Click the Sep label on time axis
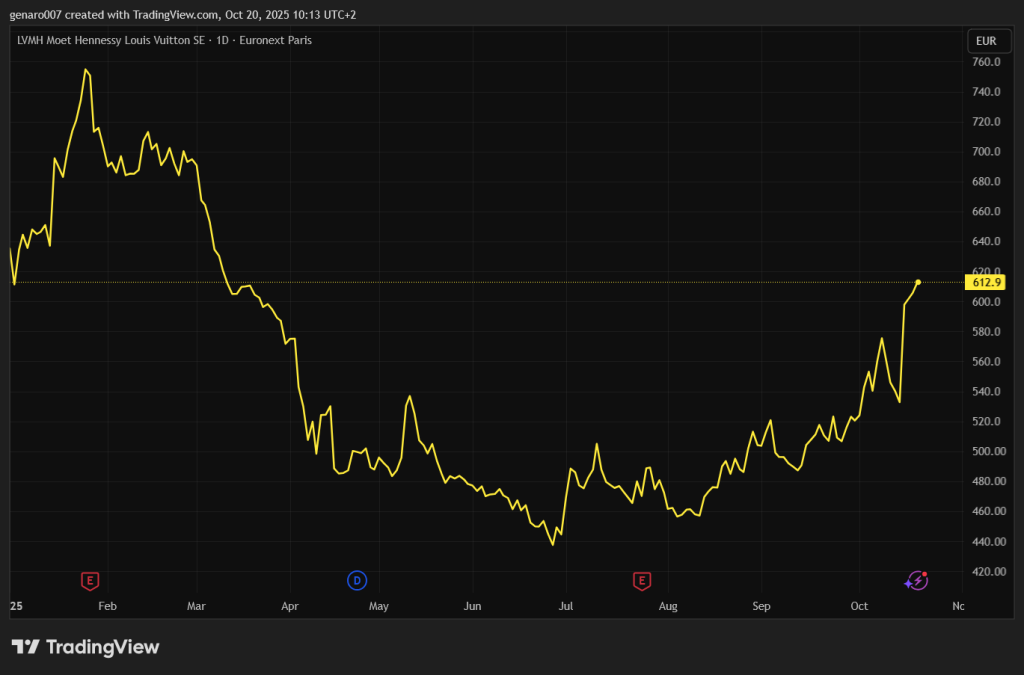Screen dimensions: 1024x675 coord(761,606)
